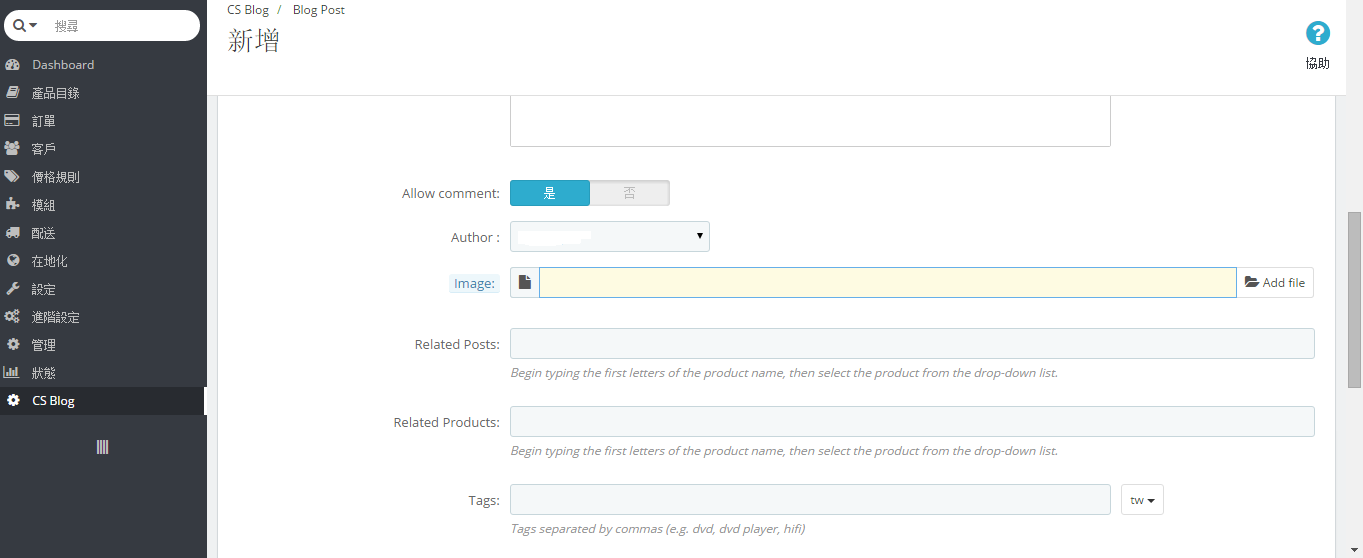The width and height of the screenshot is (1363, 558).
Task: Expand the tw language dropdown for Tags
Action: 1142,500
